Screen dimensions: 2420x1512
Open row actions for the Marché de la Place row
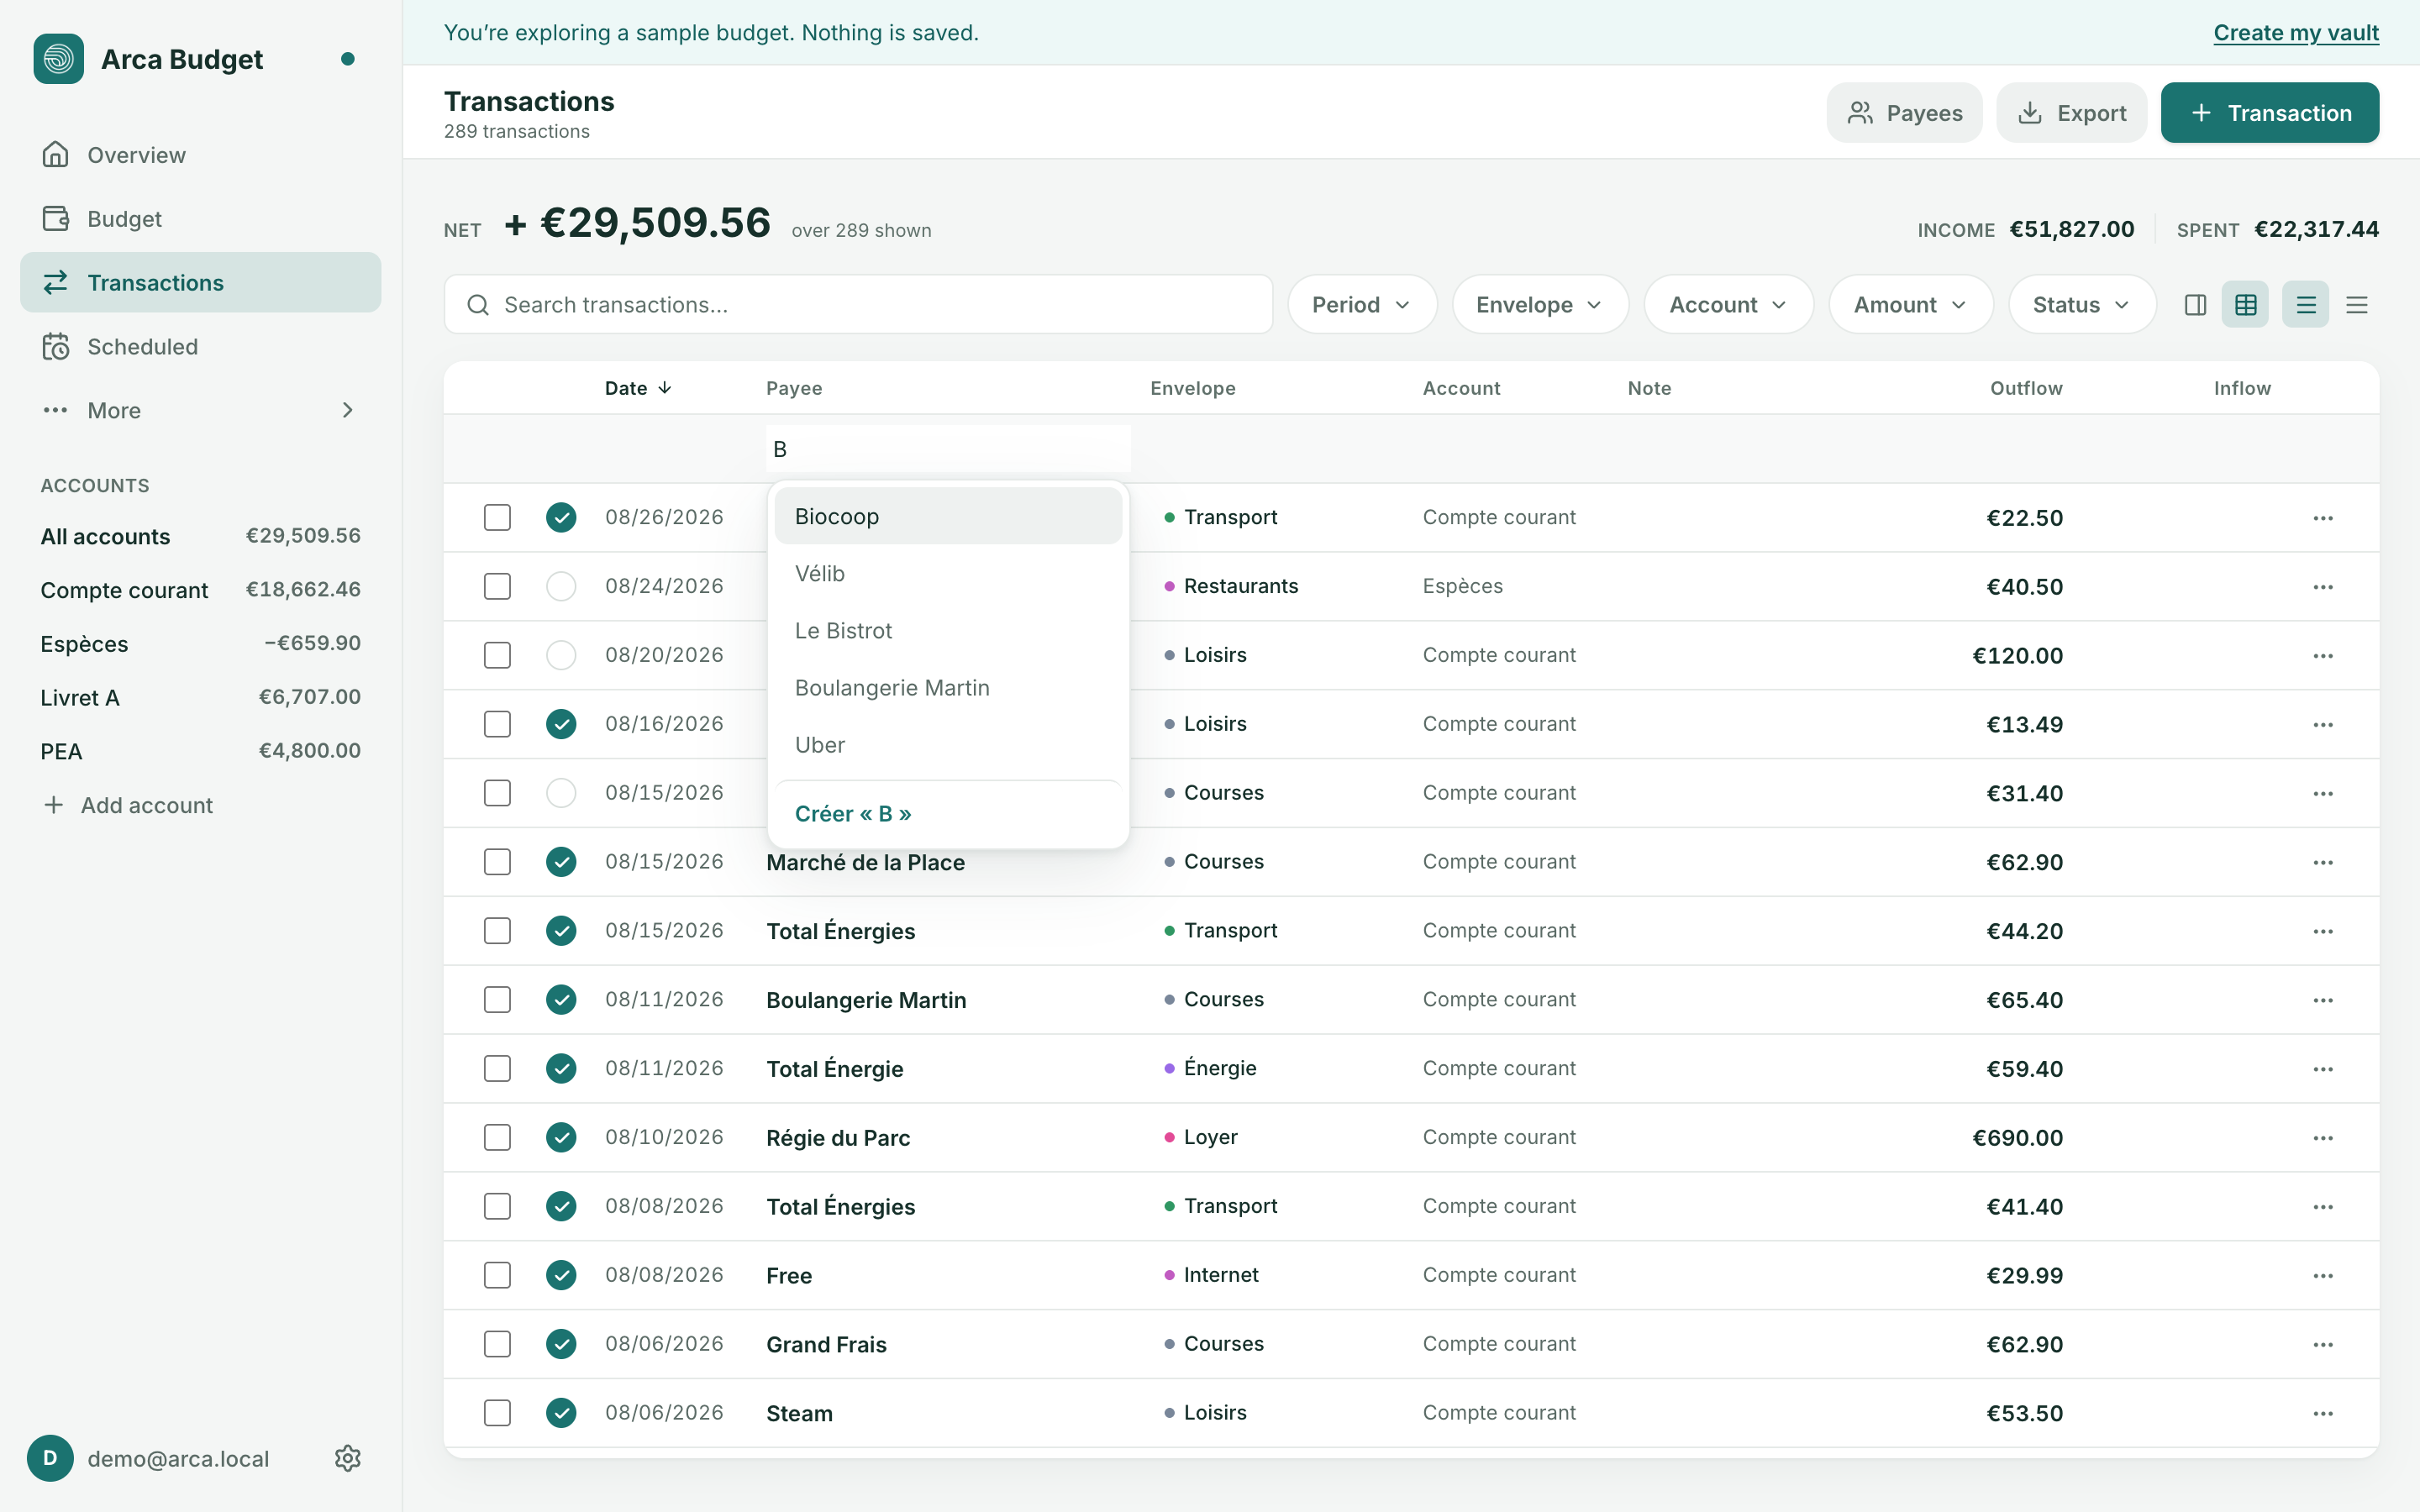tap(2323, 862)
